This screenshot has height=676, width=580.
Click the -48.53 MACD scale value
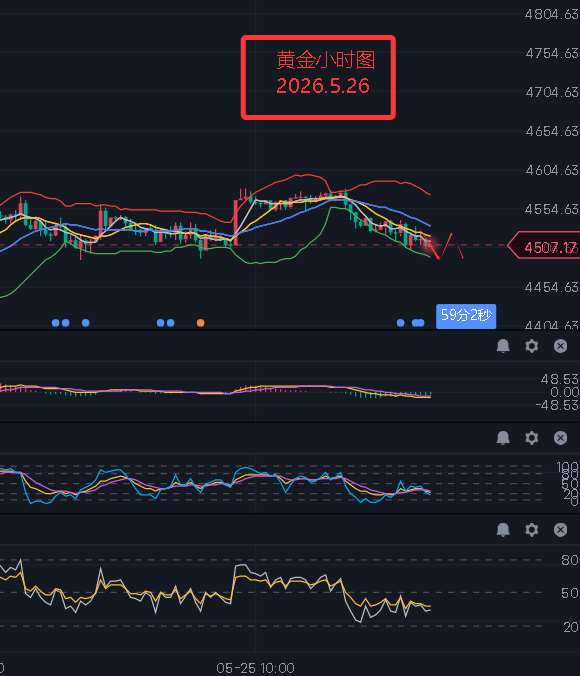[x=557, y=405]
